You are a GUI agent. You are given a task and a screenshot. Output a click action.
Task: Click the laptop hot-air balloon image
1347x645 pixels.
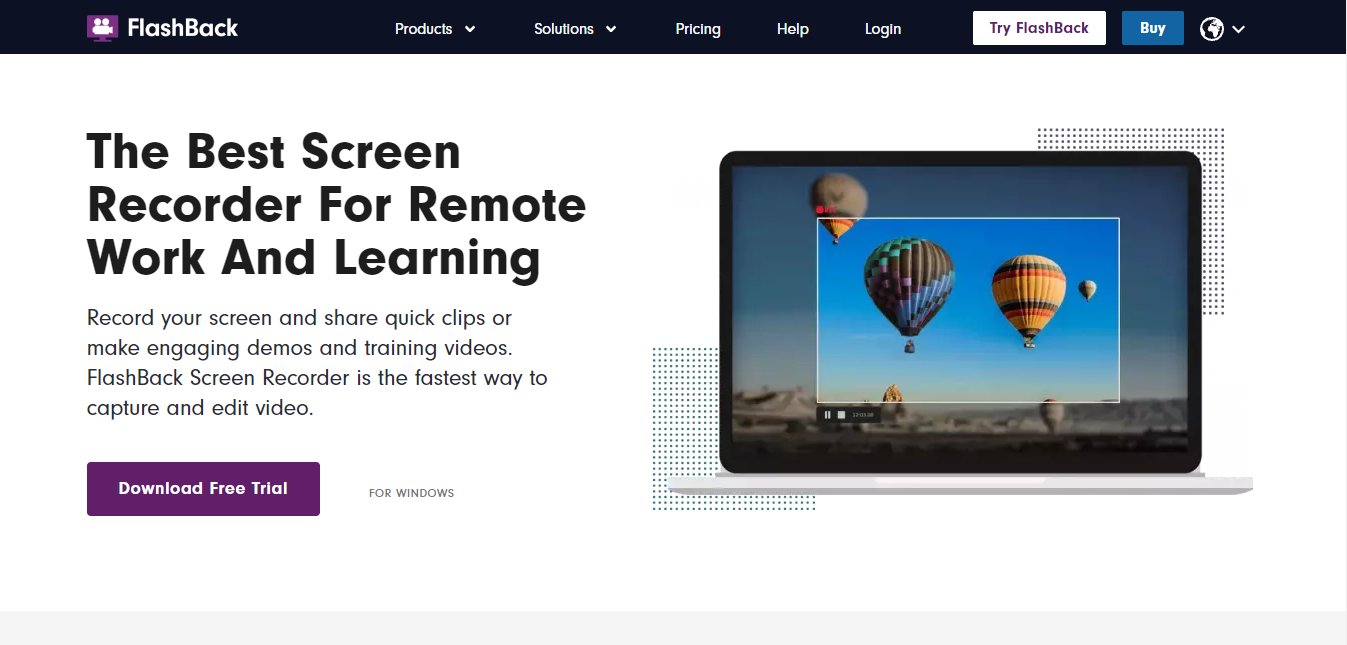pyautogui.click(x=960, y=323)
